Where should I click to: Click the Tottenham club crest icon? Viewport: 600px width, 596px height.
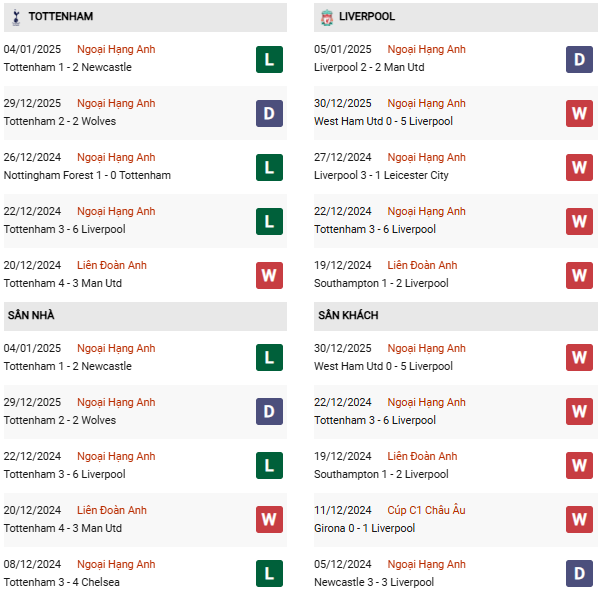coord(16,17)
